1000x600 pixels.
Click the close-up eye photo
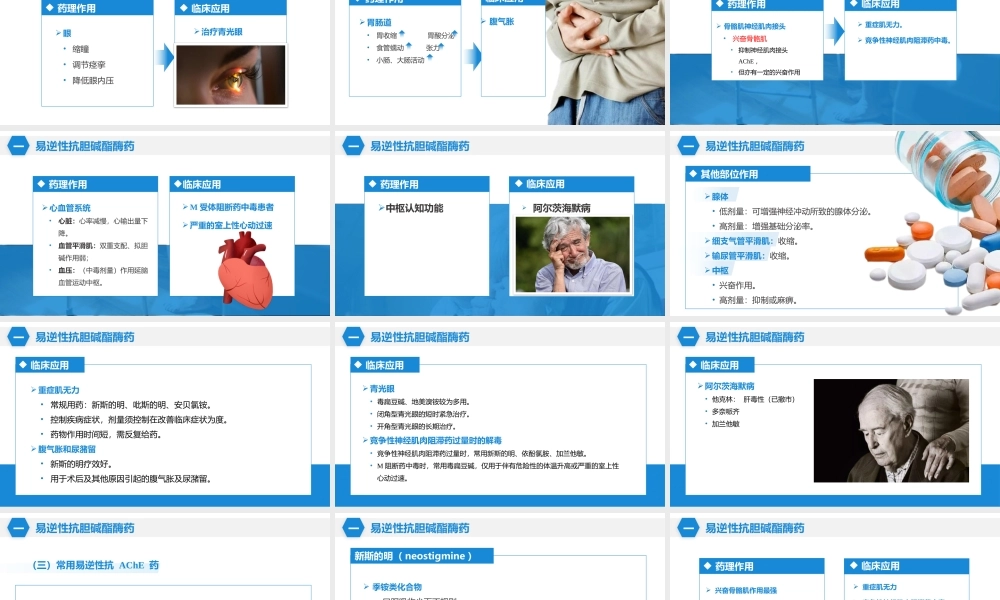click(x=230, y=75)
